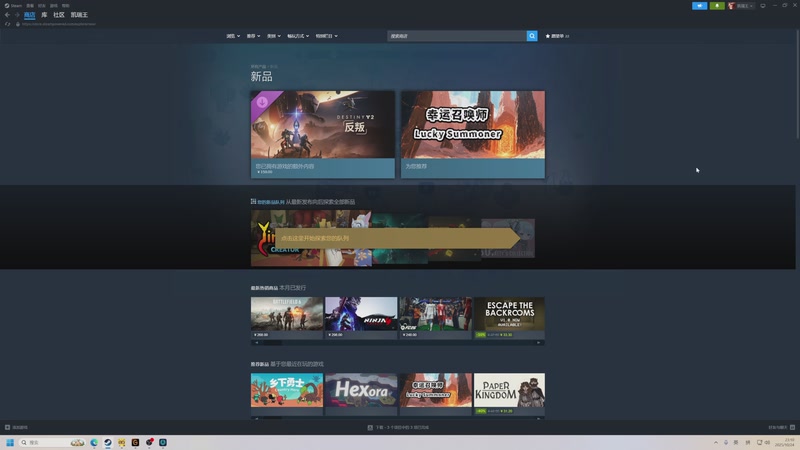Open the blue announcements megaphone button

[x=699, y=6]
